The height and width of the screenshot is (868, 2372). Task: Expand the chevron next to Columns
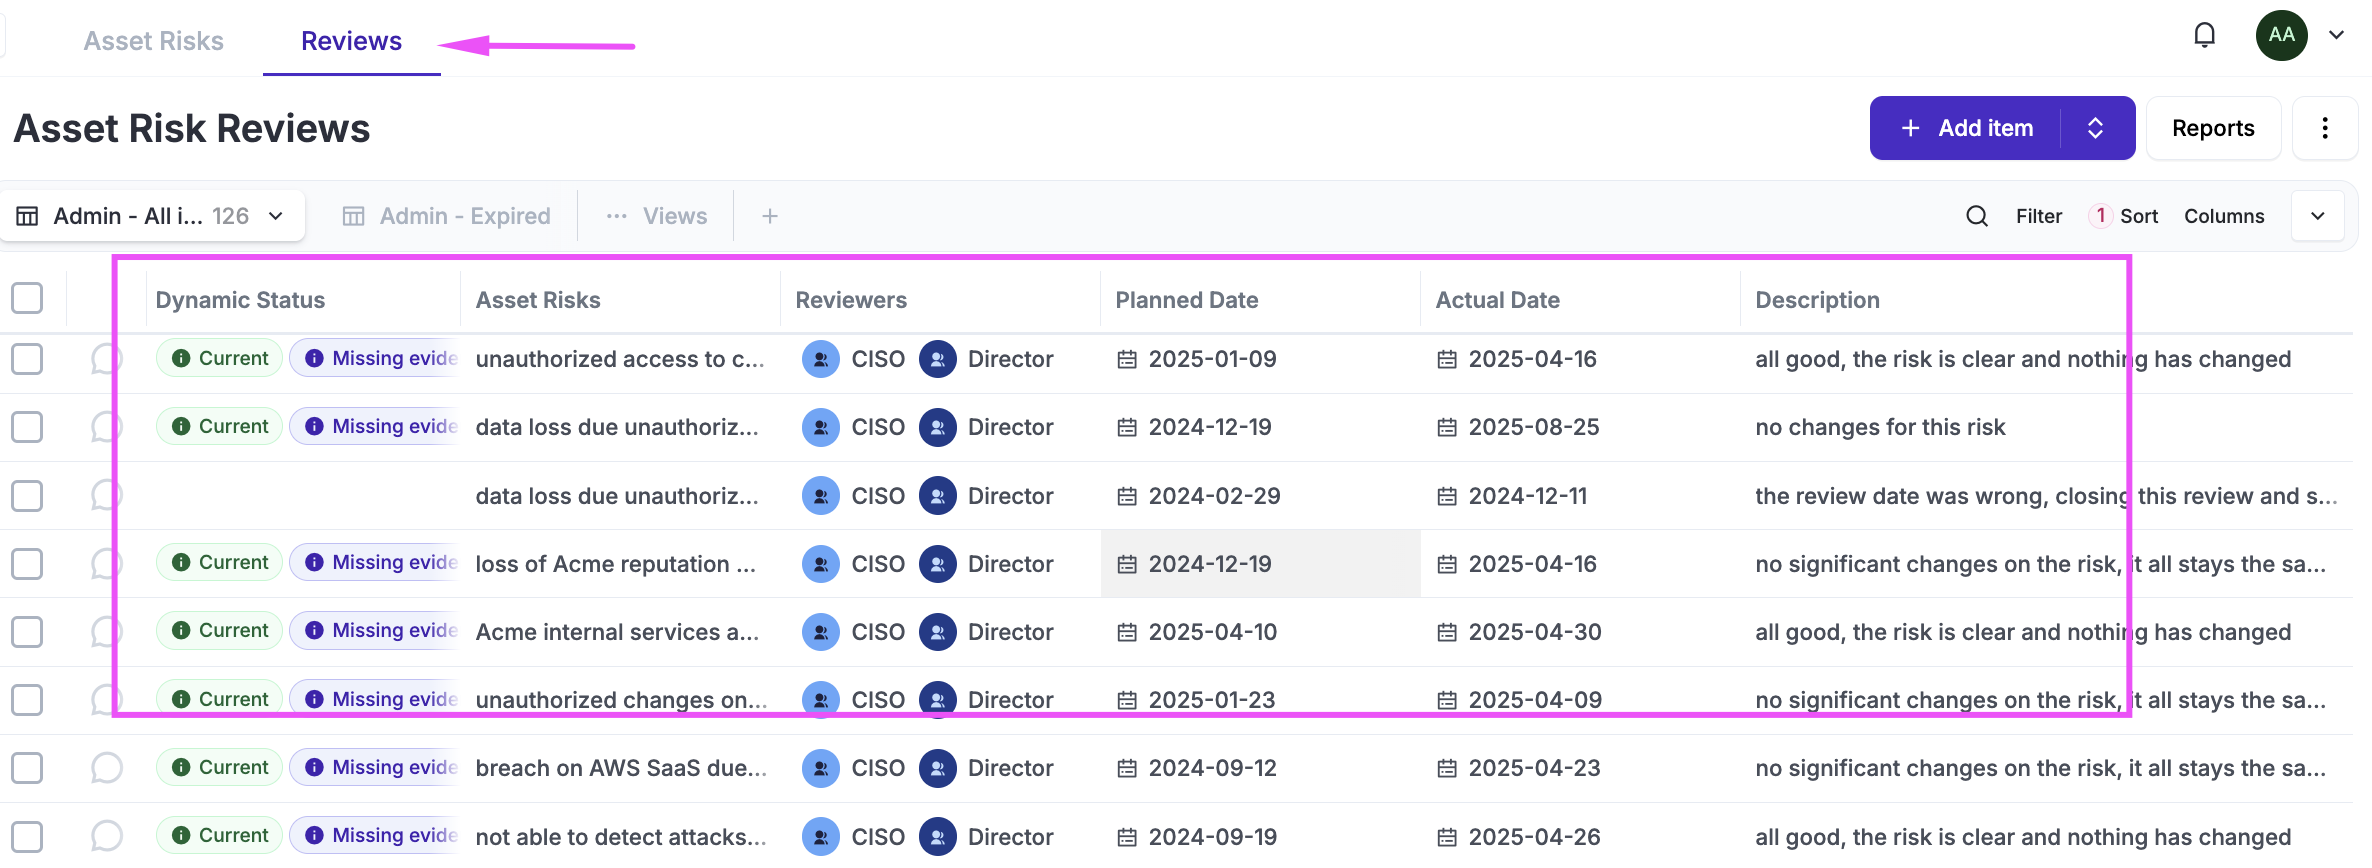(2317, 216)
